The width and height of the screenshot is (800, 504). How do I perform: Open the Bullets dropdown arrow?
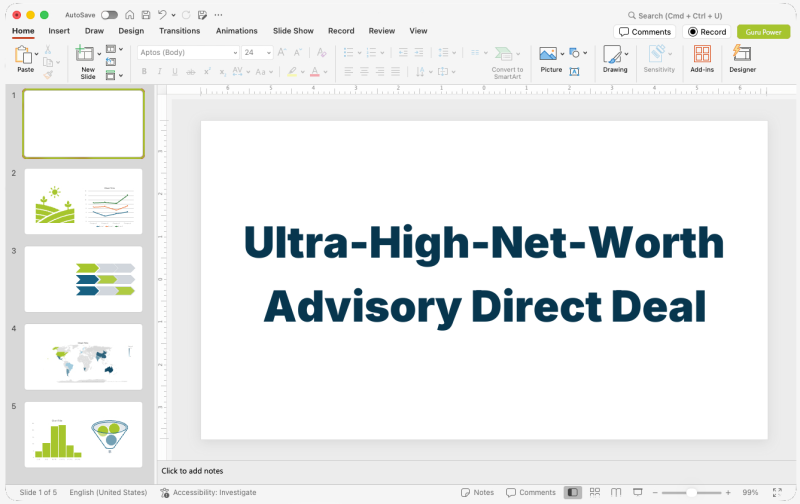360,53
